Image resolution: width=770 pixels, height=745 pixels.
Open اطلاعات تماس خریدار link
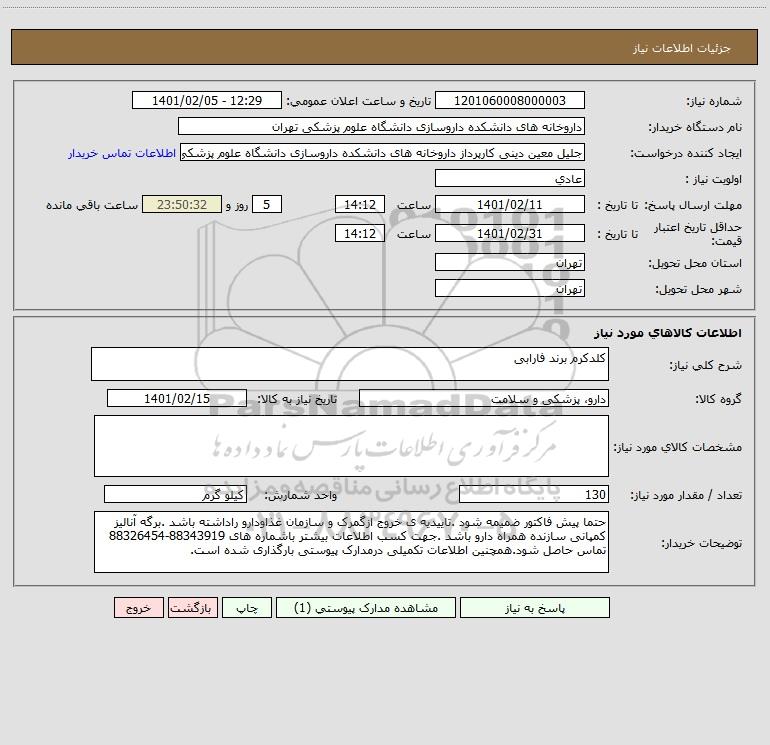122,153
